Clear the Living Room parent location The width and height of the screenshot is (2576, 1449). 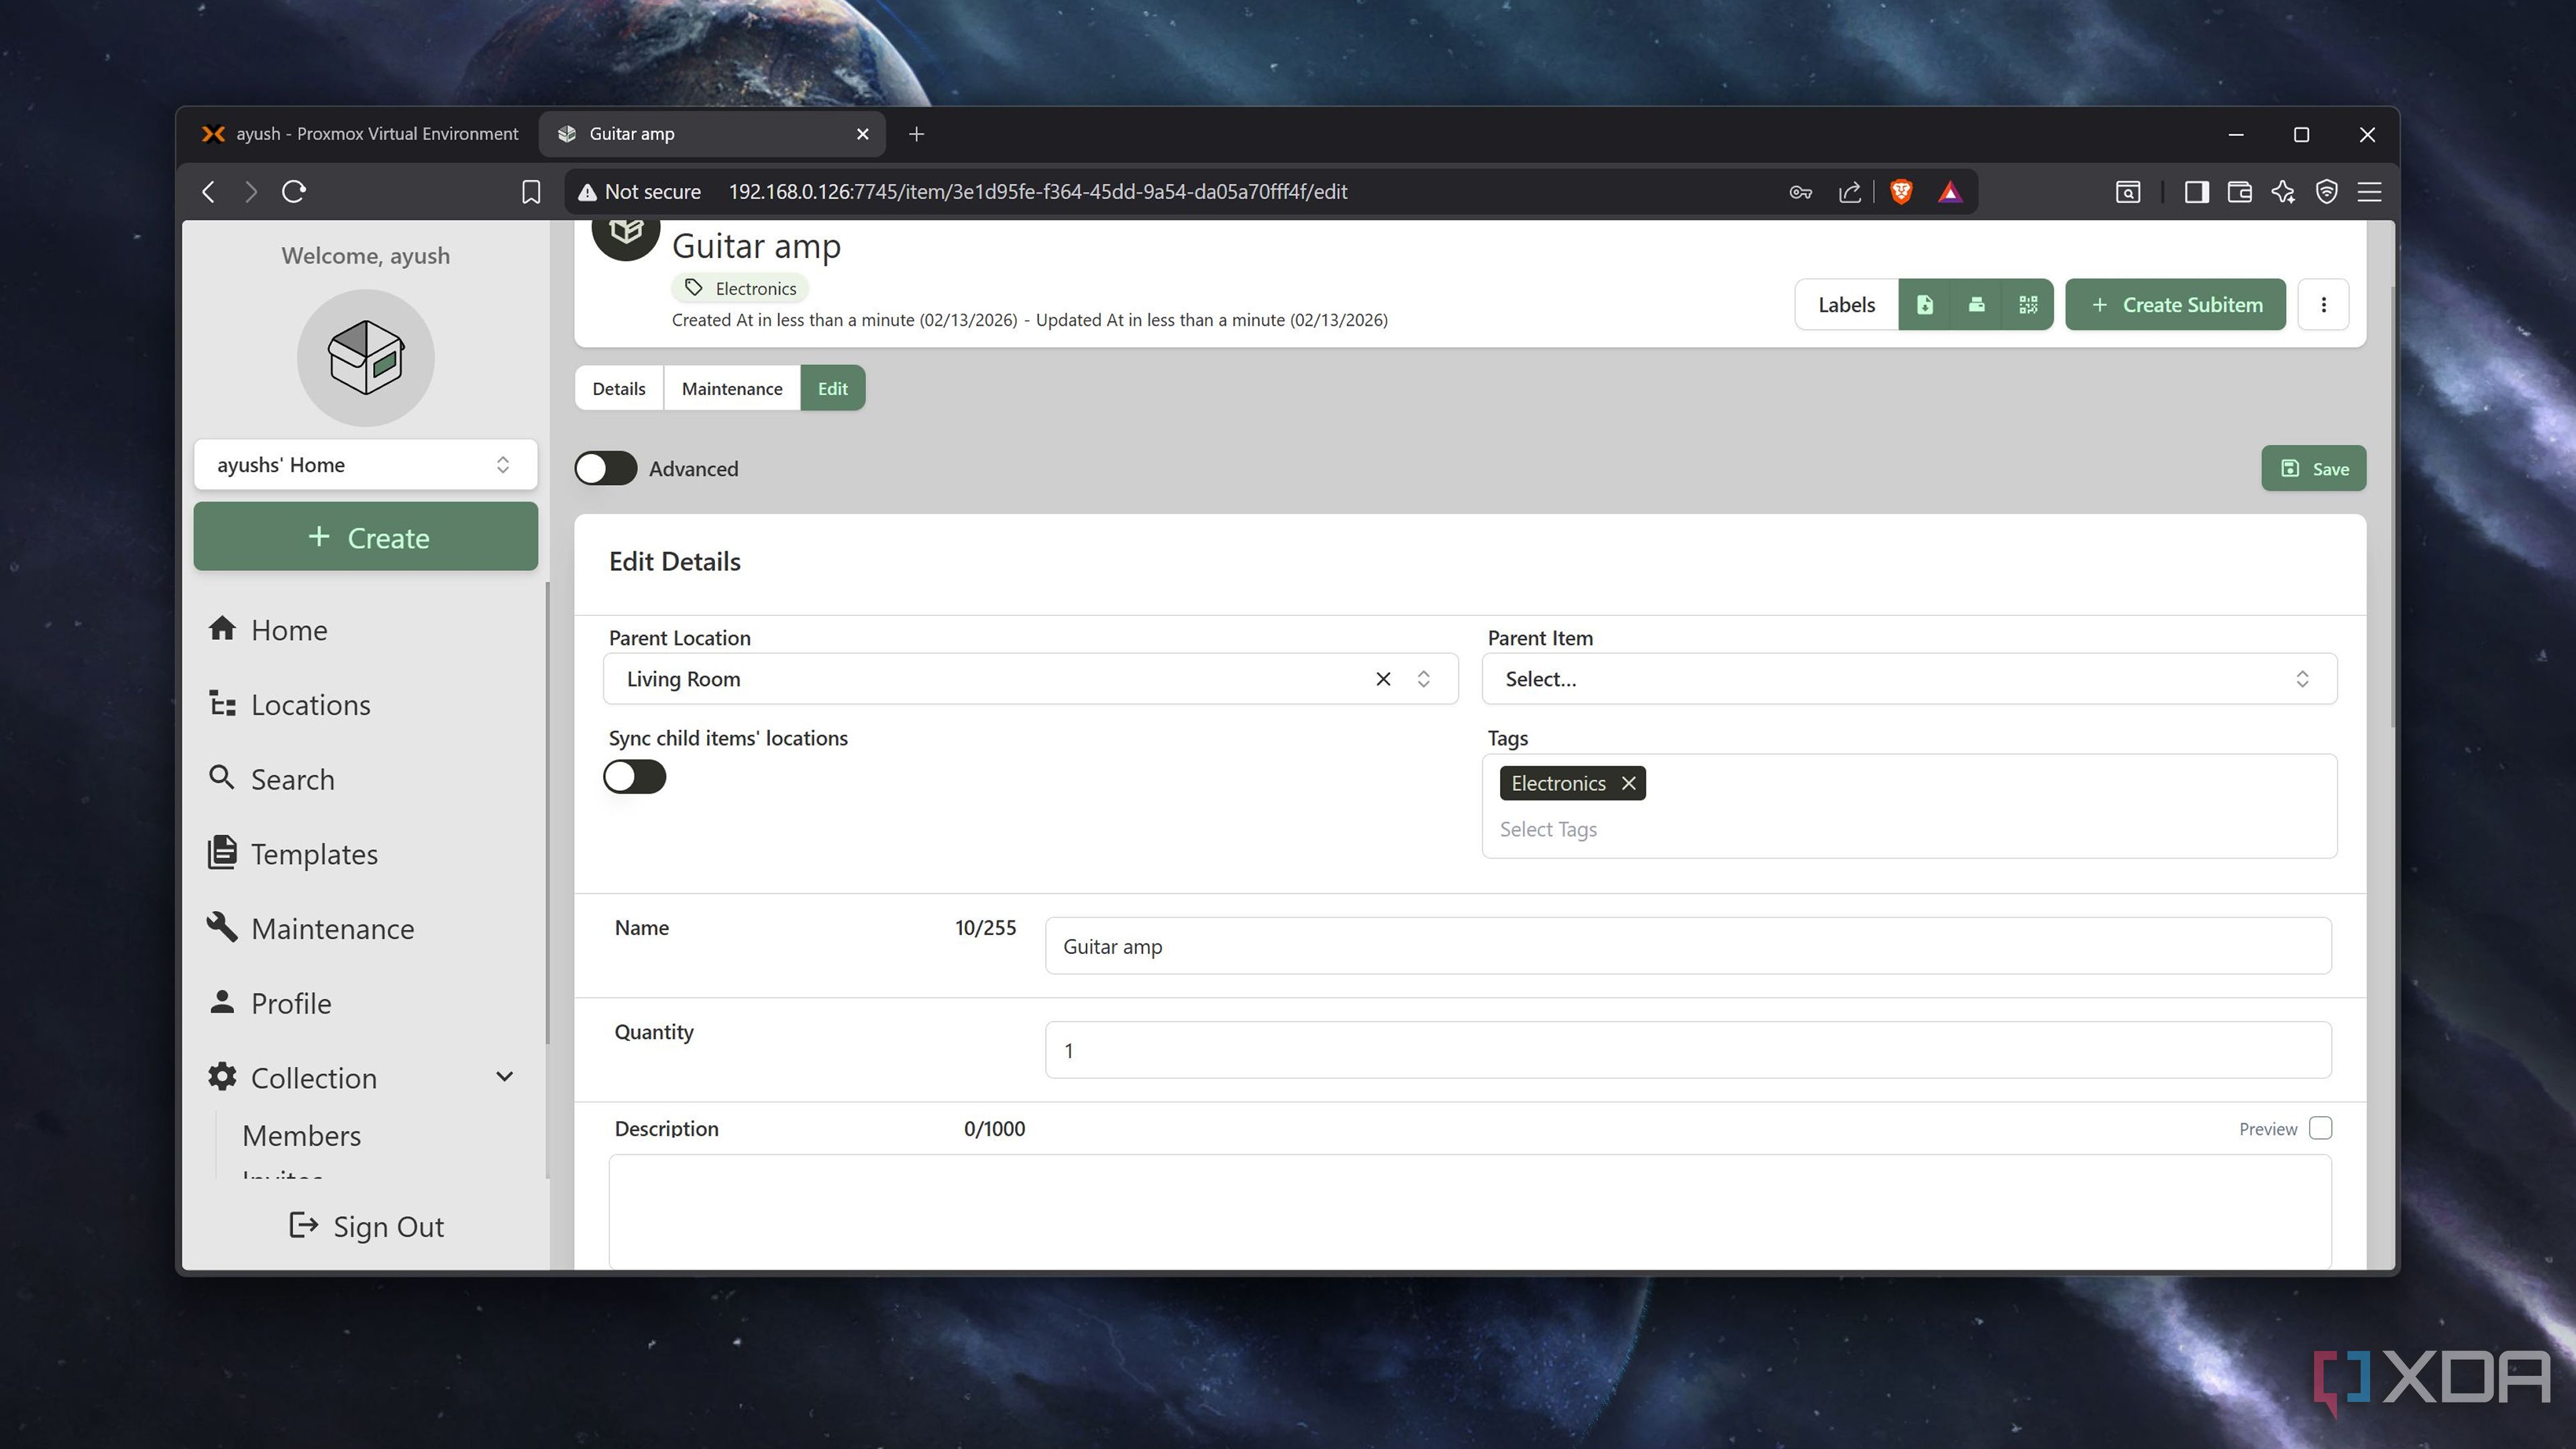point(1383,679)
